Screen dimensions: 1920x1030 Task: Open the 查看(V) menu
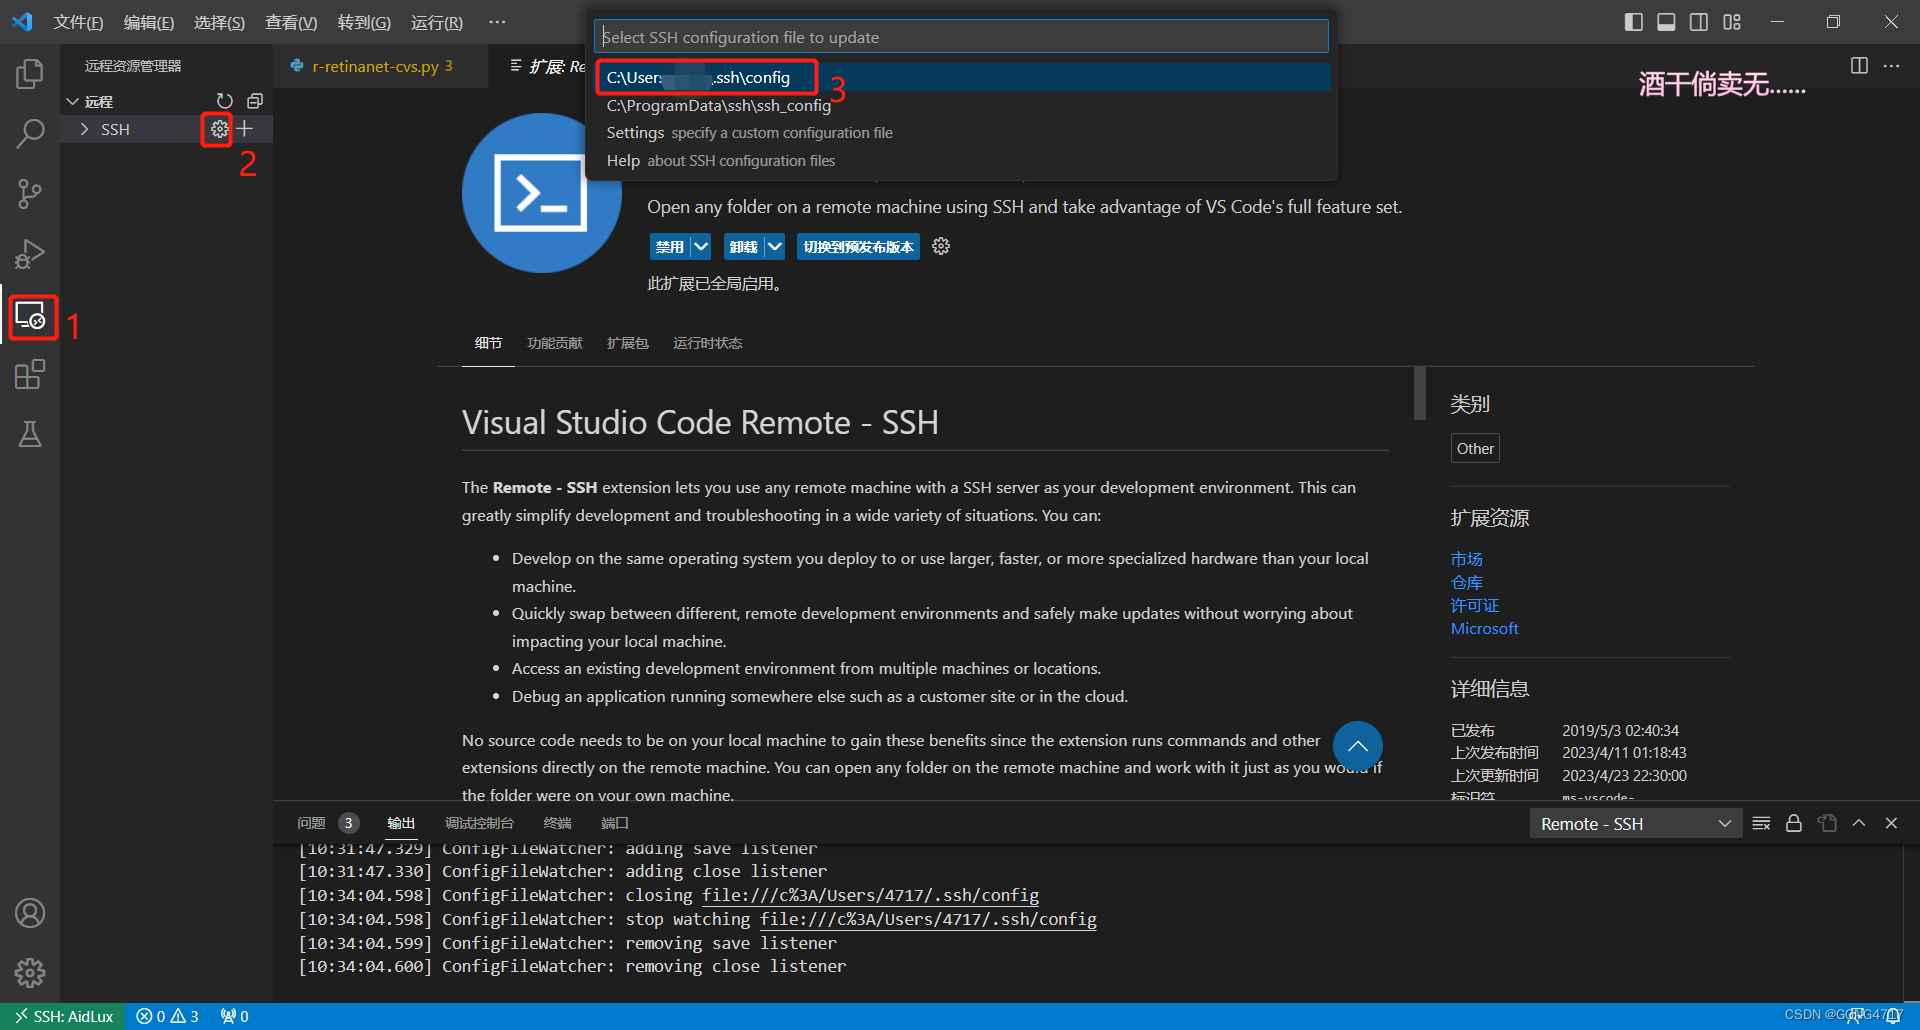point(291,22)
